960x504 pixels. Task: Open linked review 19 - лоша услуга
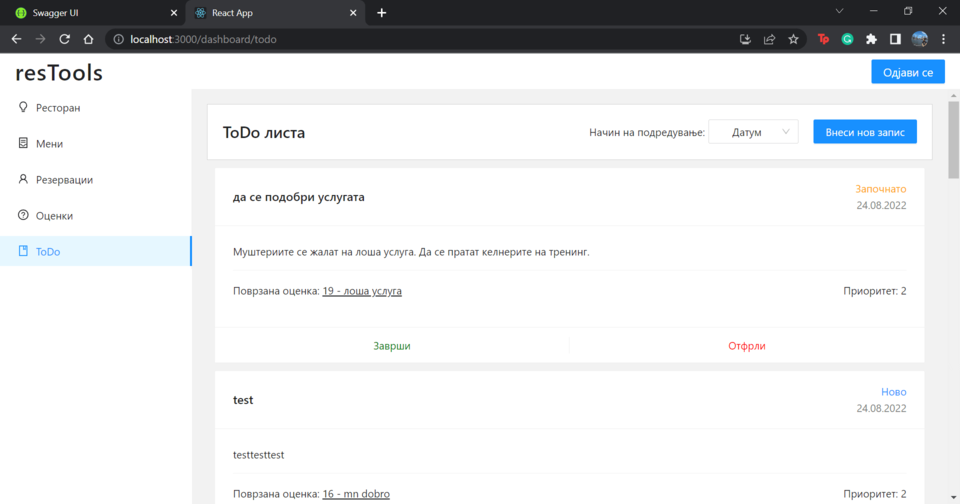coord(362,291)
